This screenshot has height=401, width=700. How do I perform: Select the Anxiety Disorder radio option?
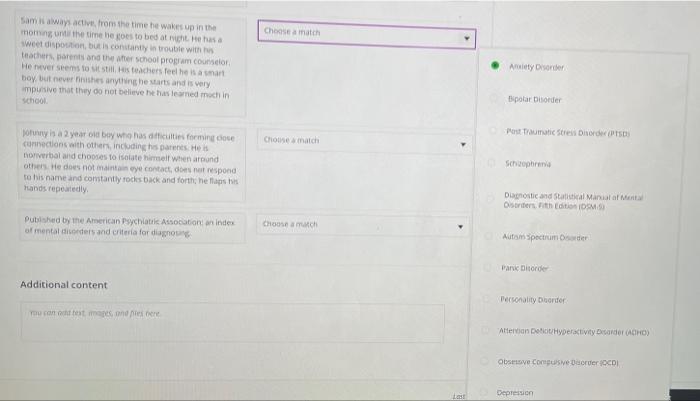tap(495, 66)
